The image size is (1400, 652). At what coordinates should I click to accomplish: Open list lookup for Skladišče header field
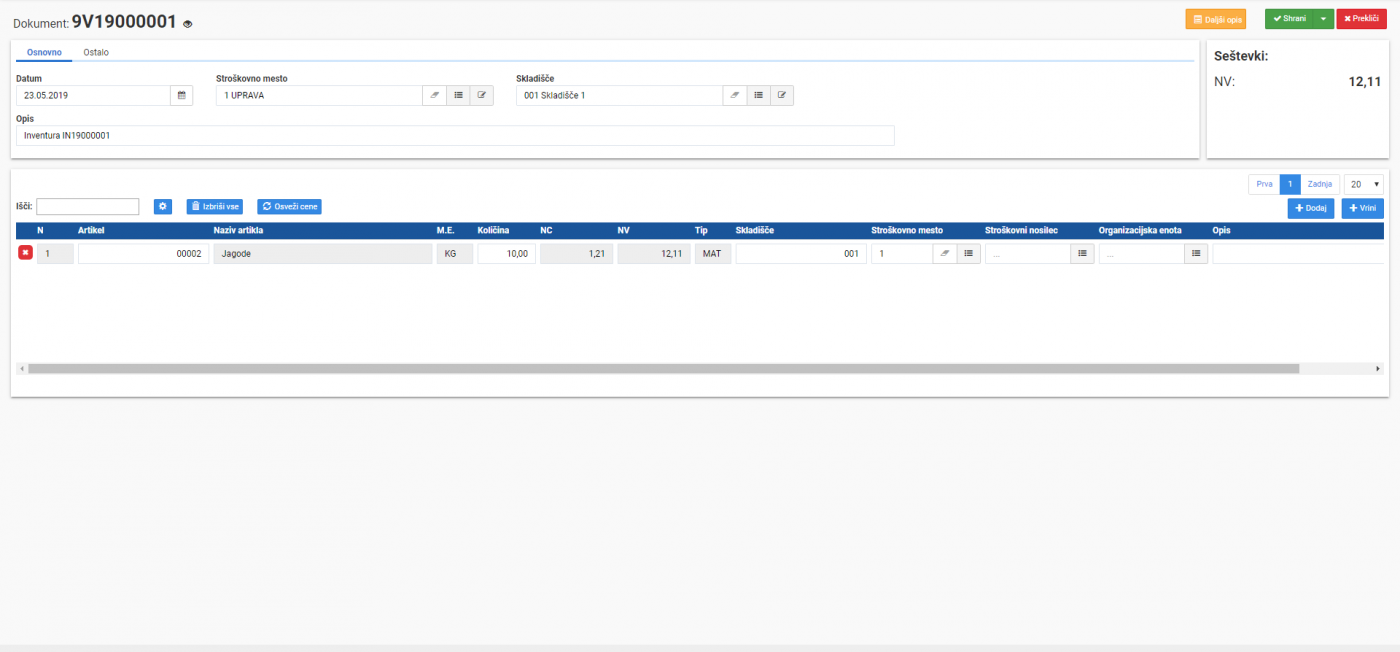pos(758,95)
